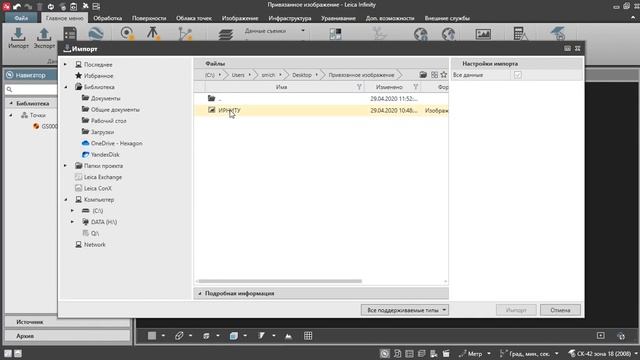Open the file type Все поддерживаемые типы dropdown
This screenshot has width=640, height=360.
404,310
